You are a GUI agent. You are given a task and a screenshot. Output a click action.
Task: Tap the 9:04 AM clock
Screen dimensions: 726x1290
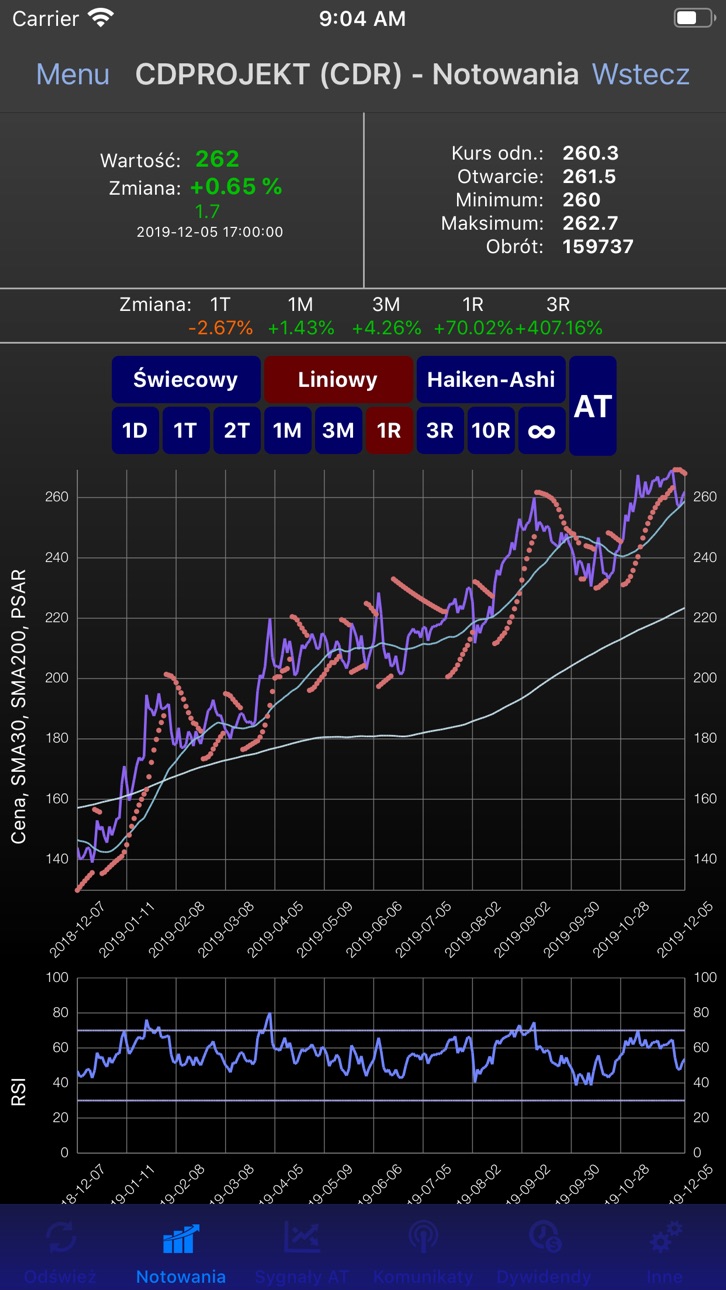coord(362,18)
